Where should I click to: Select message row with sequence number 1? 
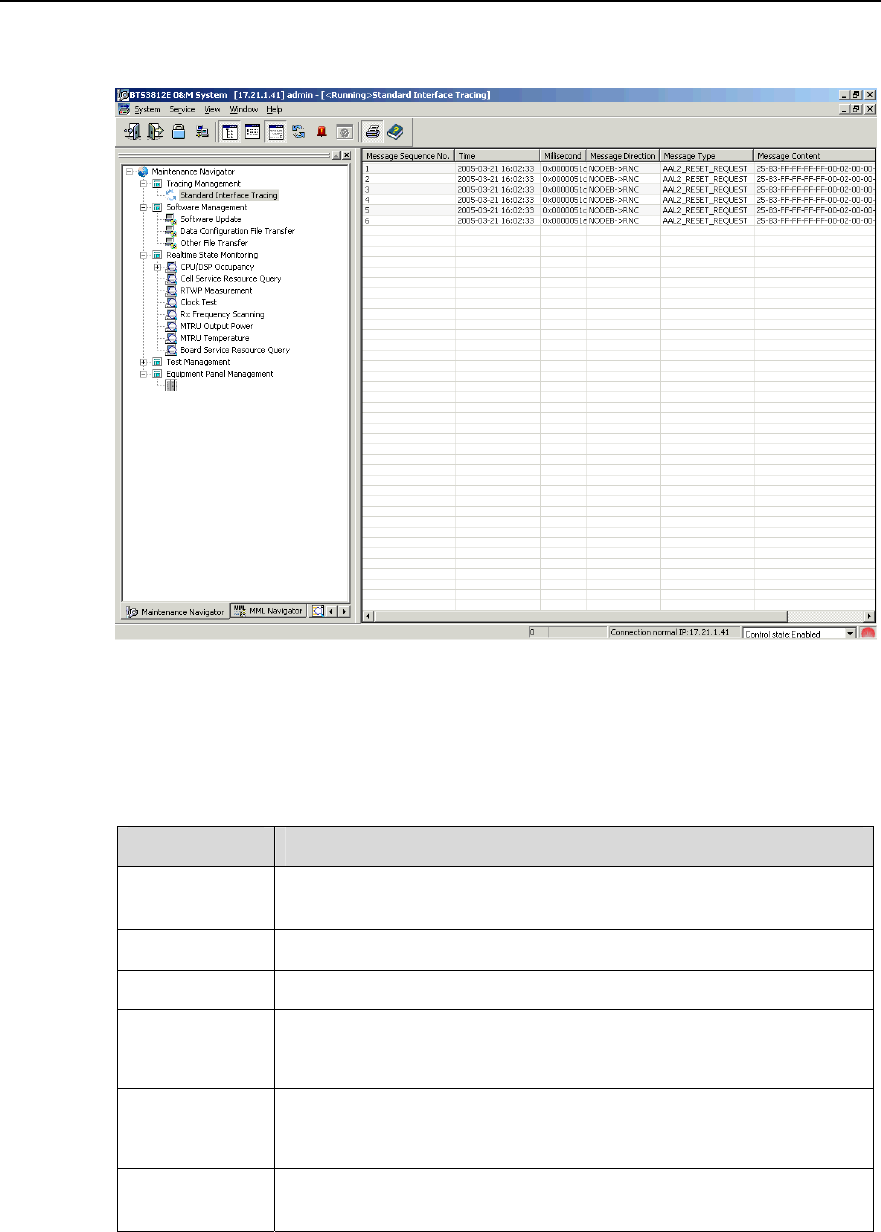click(x=619, y=170)
